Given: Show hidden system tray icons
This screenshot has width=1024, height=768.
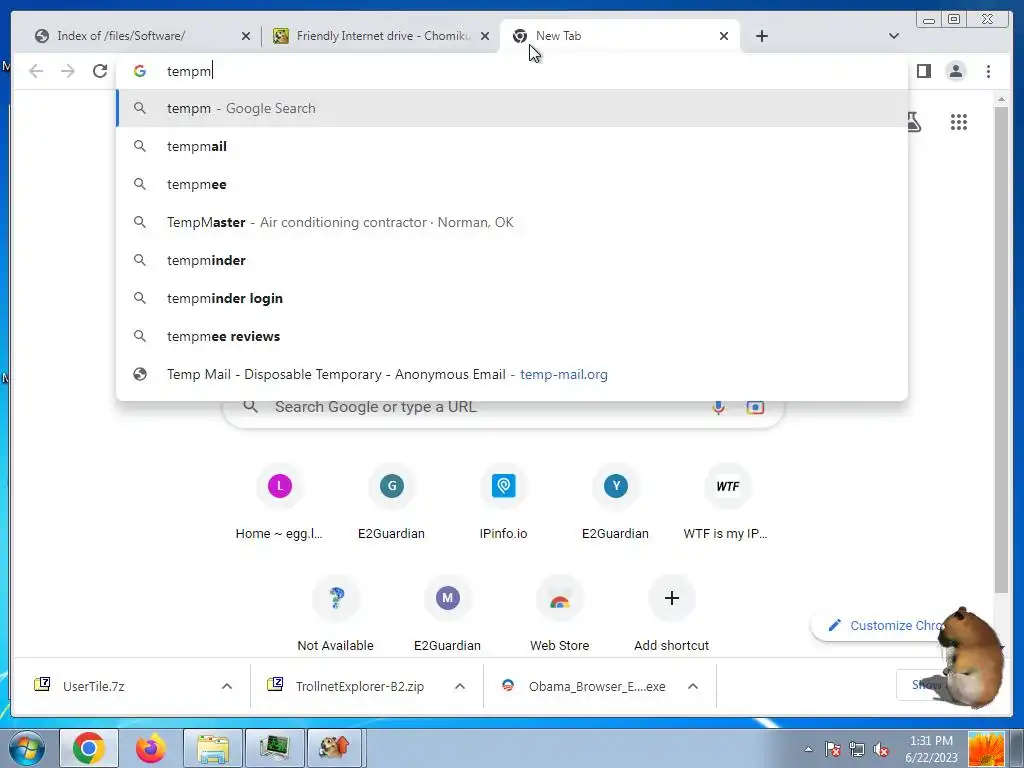Looking at the screenshot, I should coord(808,749).
